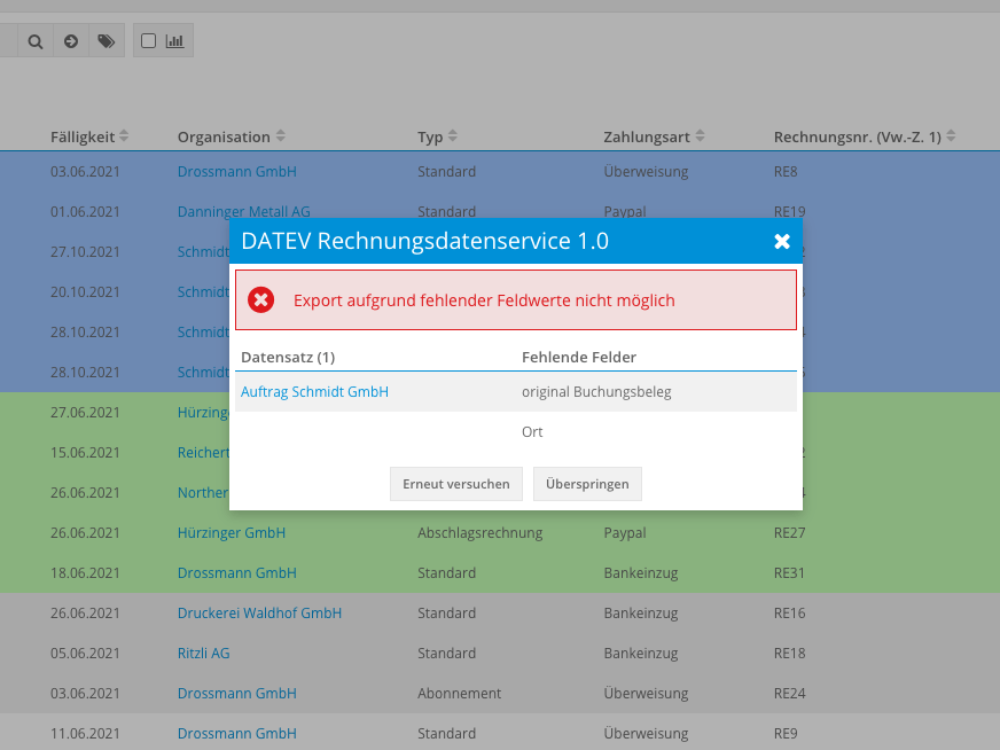Open Druckerei Waldhof GmbH link
The image size is (1000, 750).
click(x=259, y=613)
